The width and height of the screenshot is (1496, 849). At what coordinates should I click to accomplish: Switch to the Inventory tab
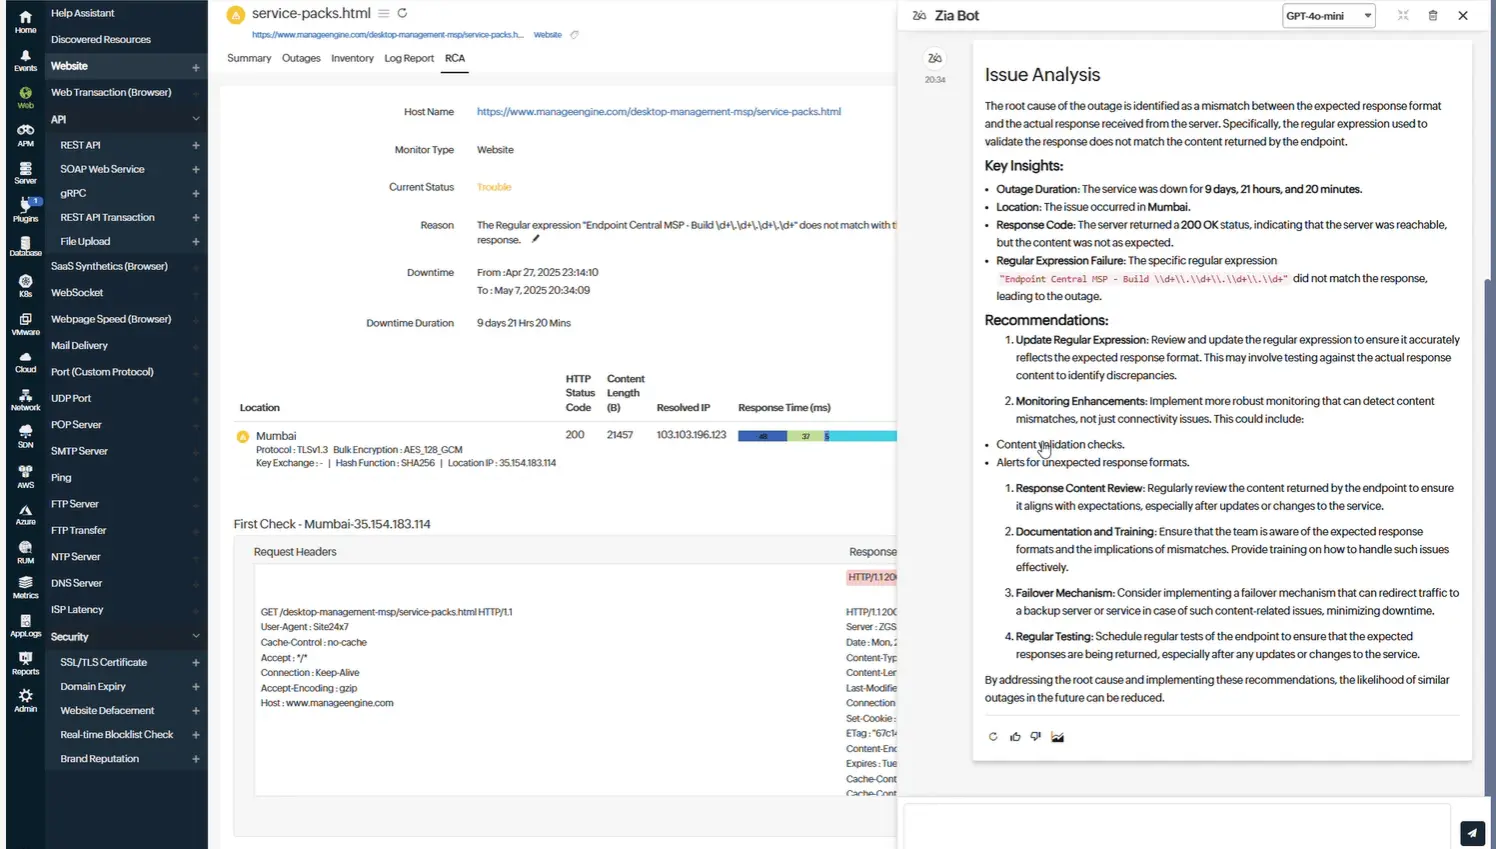[352, 58]
